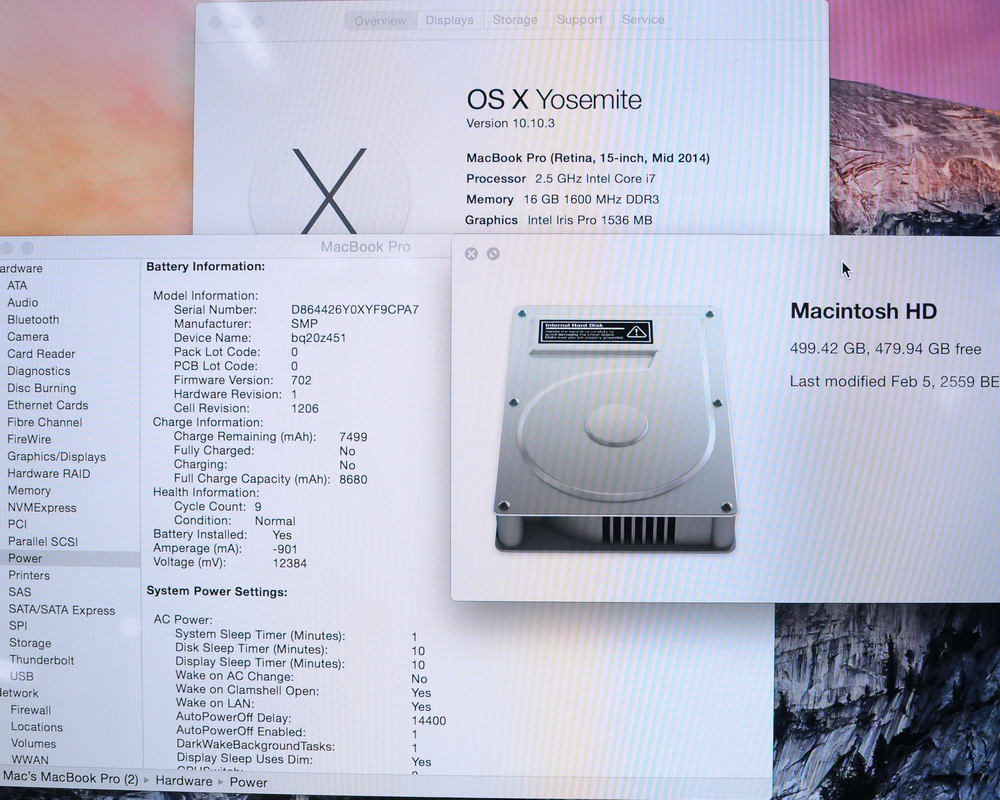Select PCI in the sidebar
Viewport: 1000px width, 800px height.
click(x=17, y=524)
